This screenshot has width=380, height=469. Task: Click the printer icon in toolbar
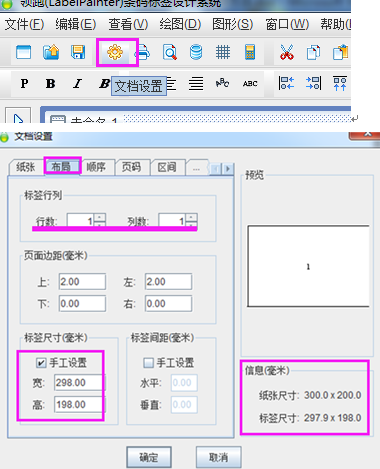click(143, 52)
